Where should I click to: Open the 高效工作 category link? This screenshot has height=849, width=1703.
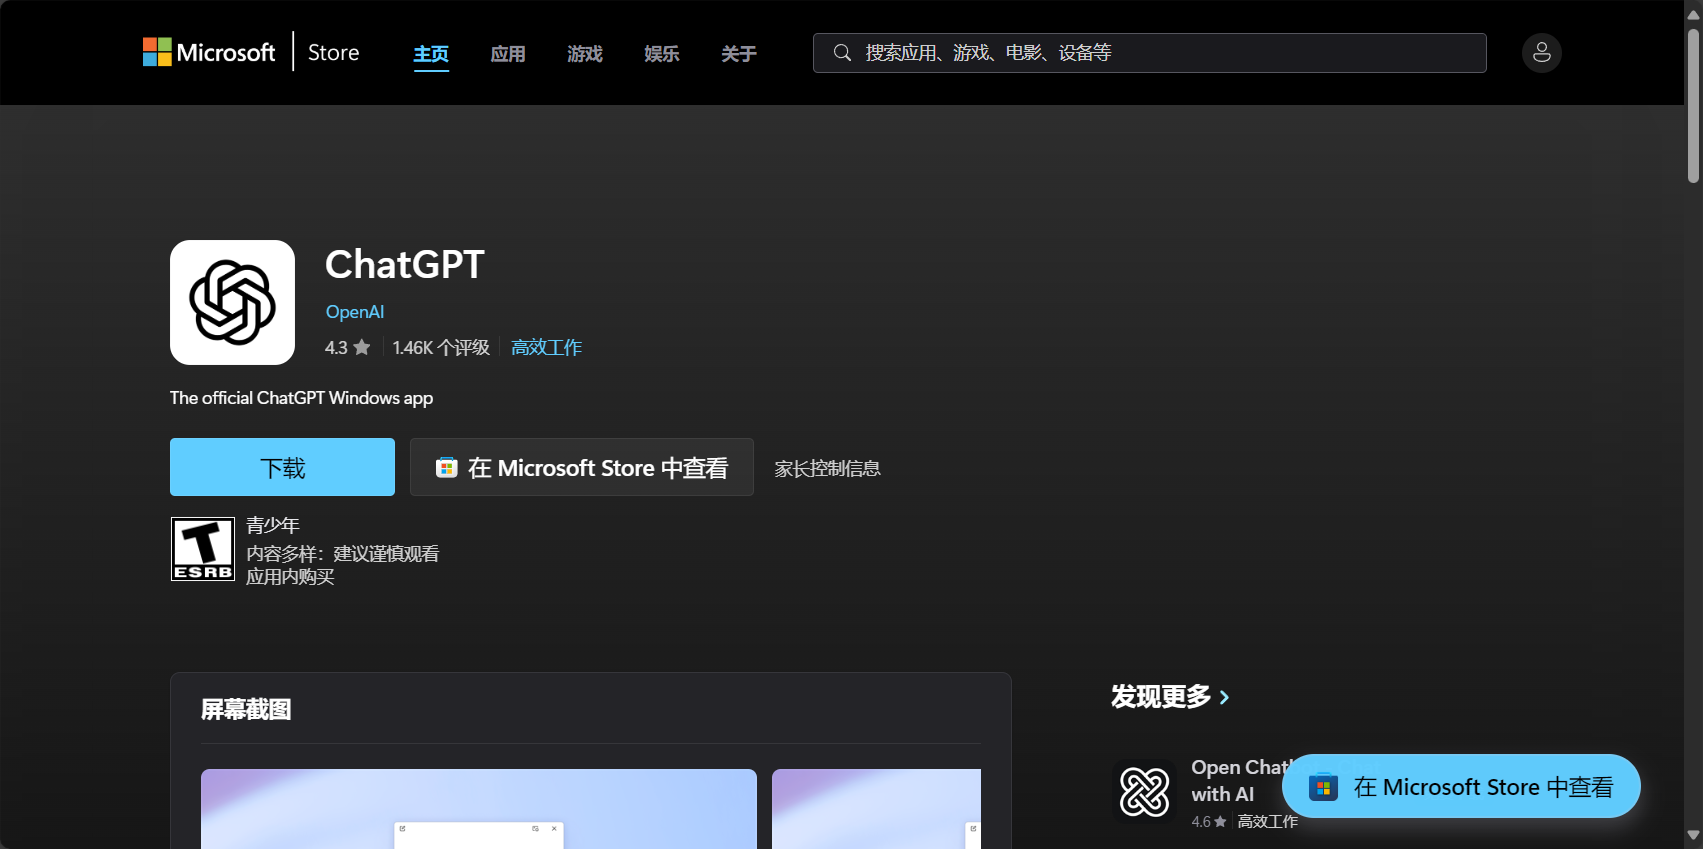pyautogui.click(x=546, y=347)
